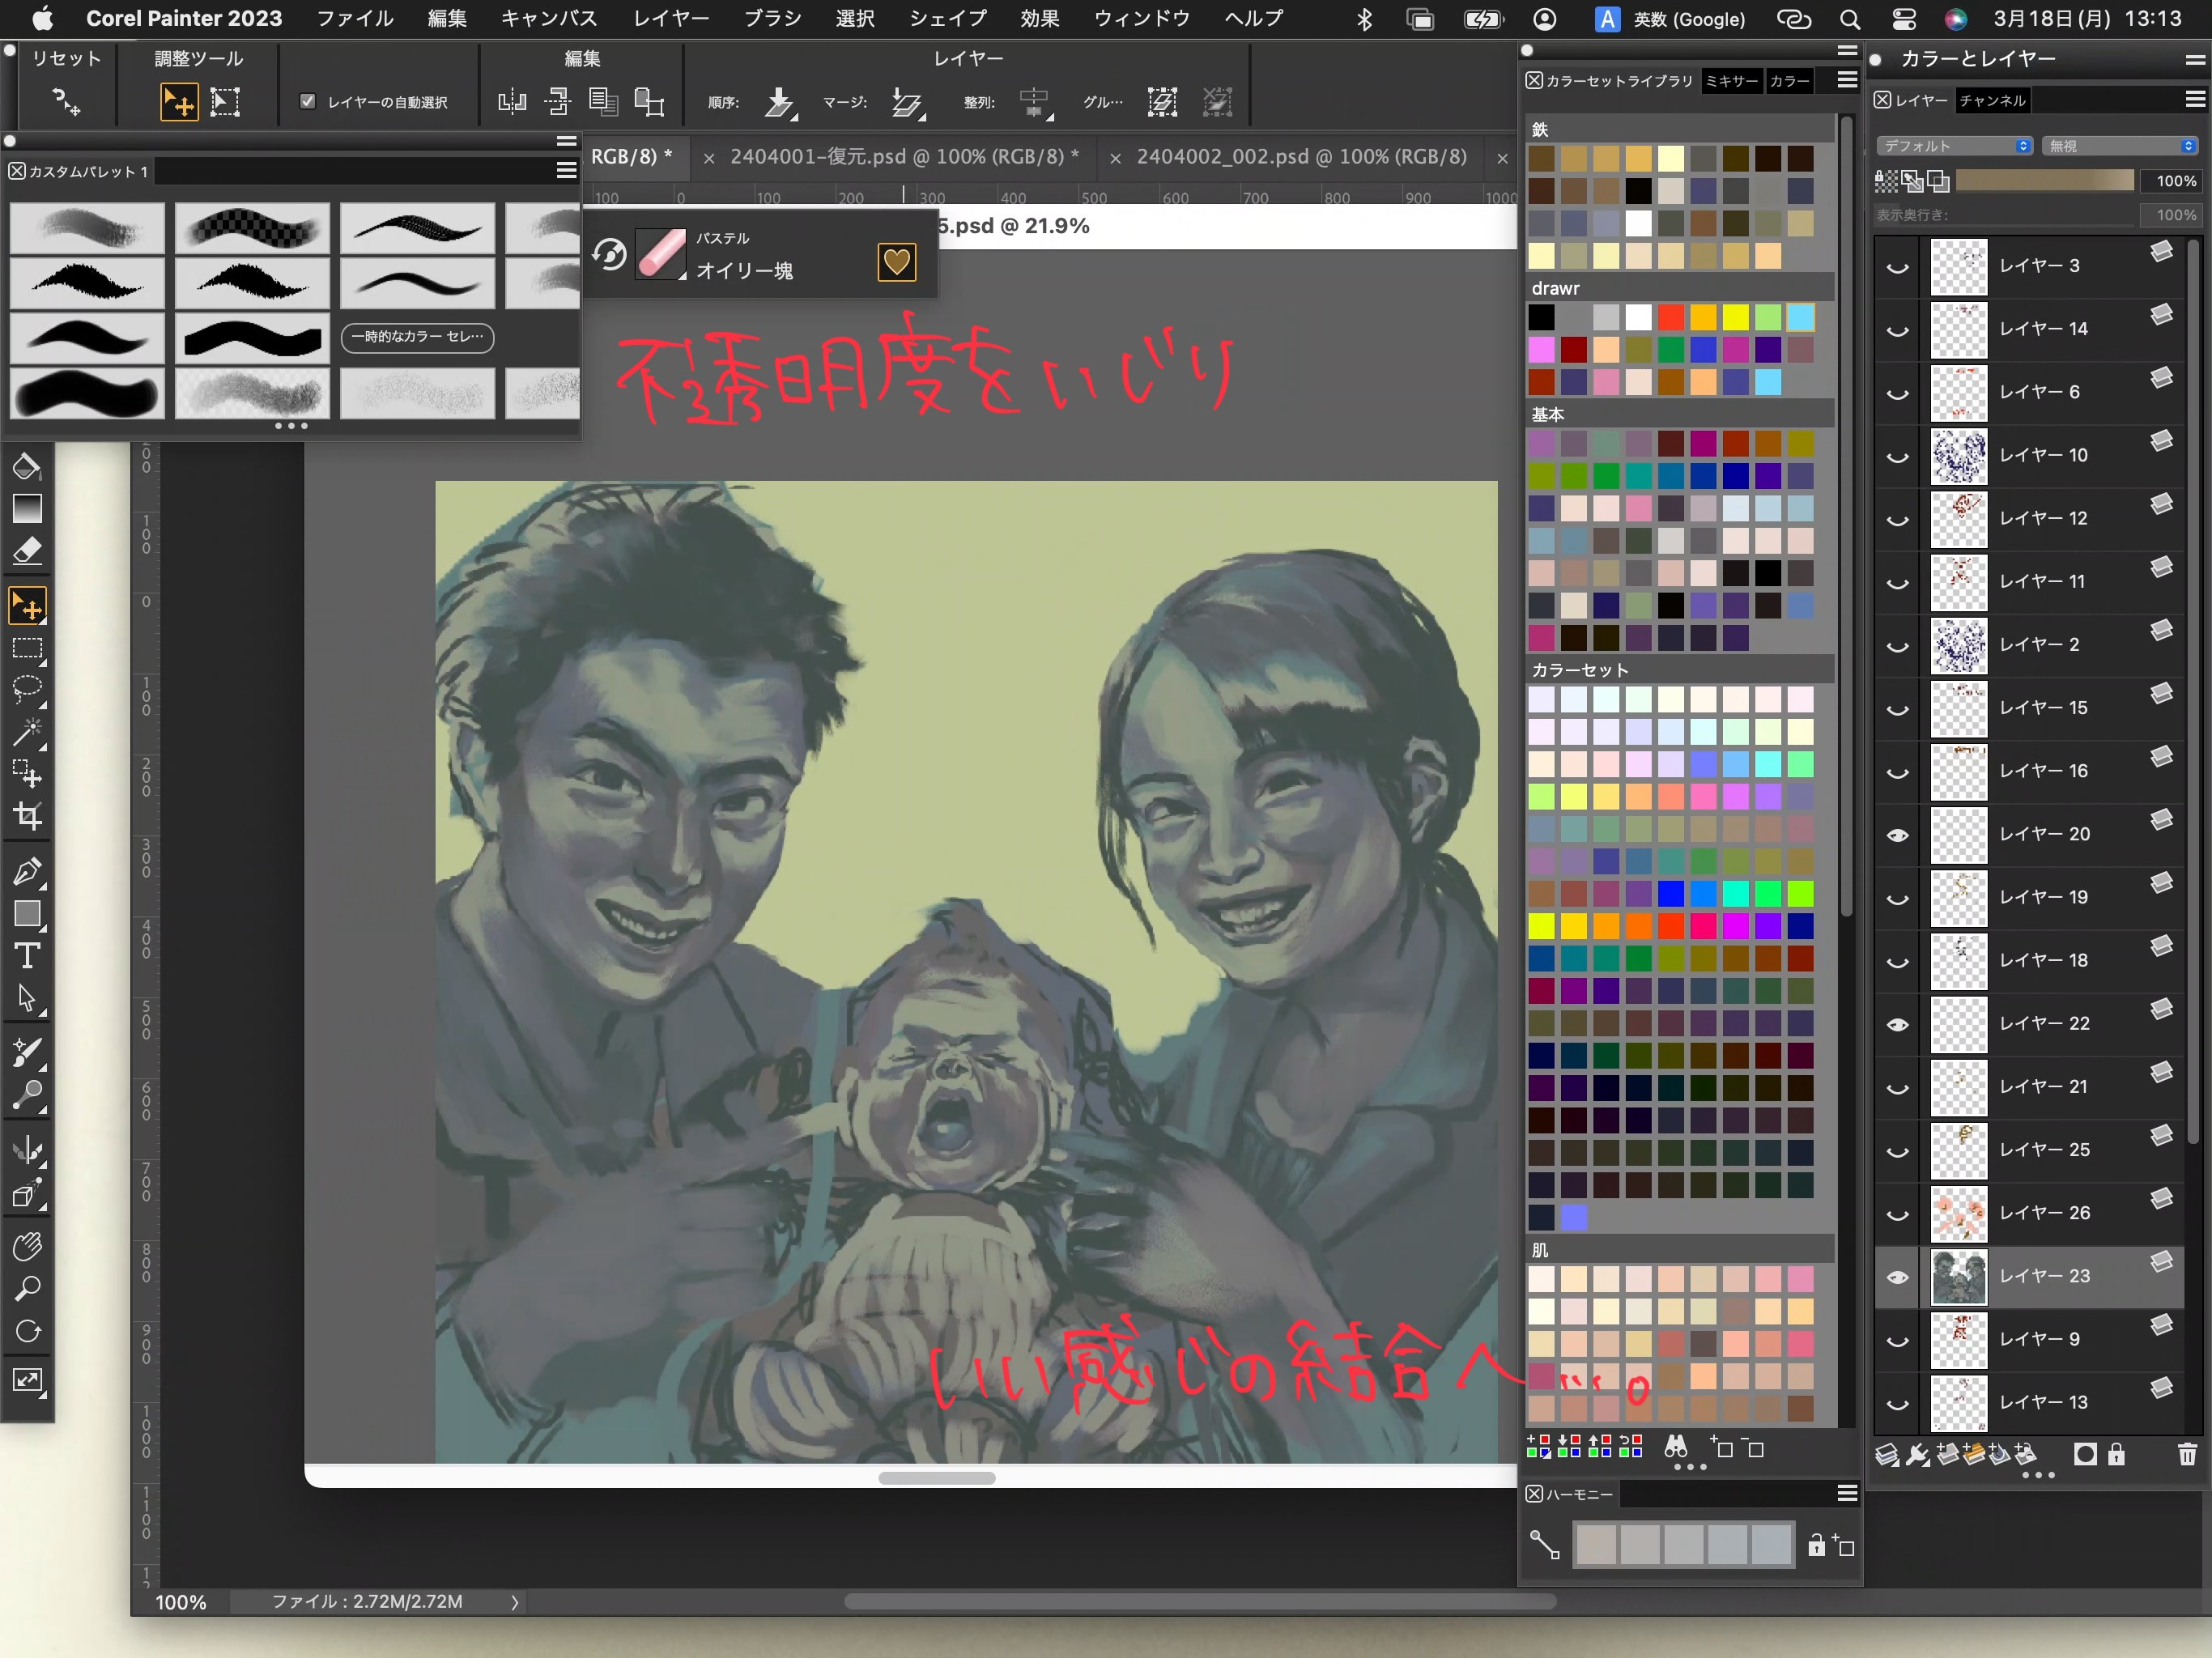The width and height of the screenshot is (2212, 1658).
Task: Open the カラーとレイヤー palette options menu
Action: (x=2195, y=59)
